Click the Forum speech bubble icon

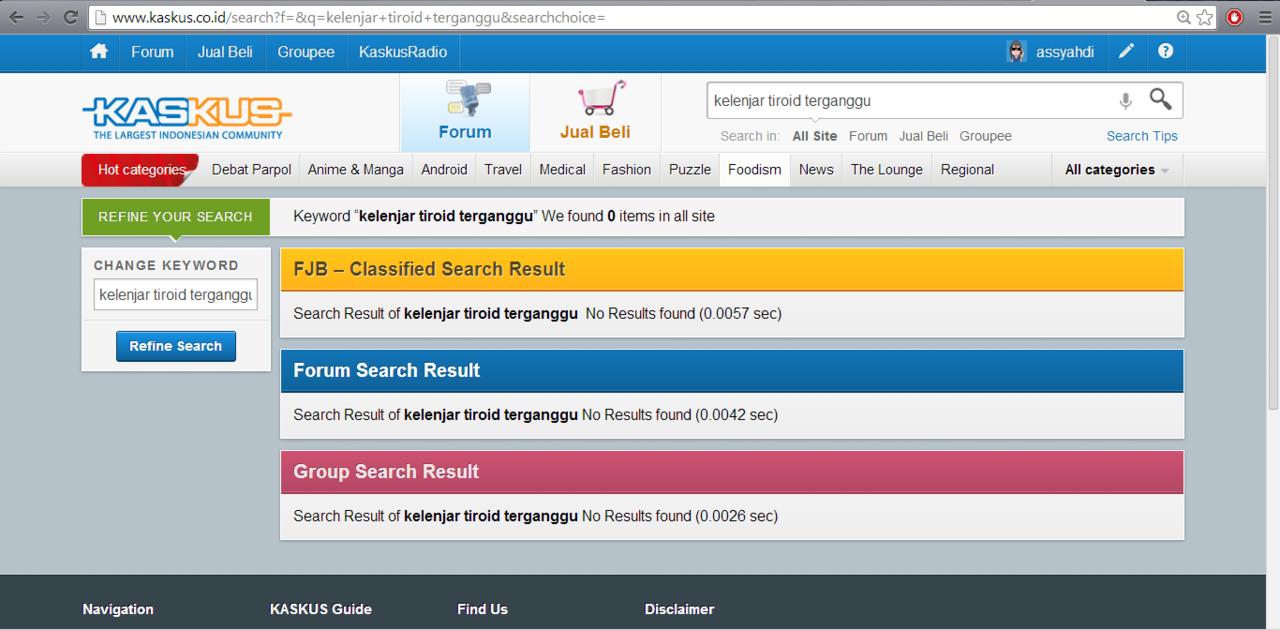467,99
